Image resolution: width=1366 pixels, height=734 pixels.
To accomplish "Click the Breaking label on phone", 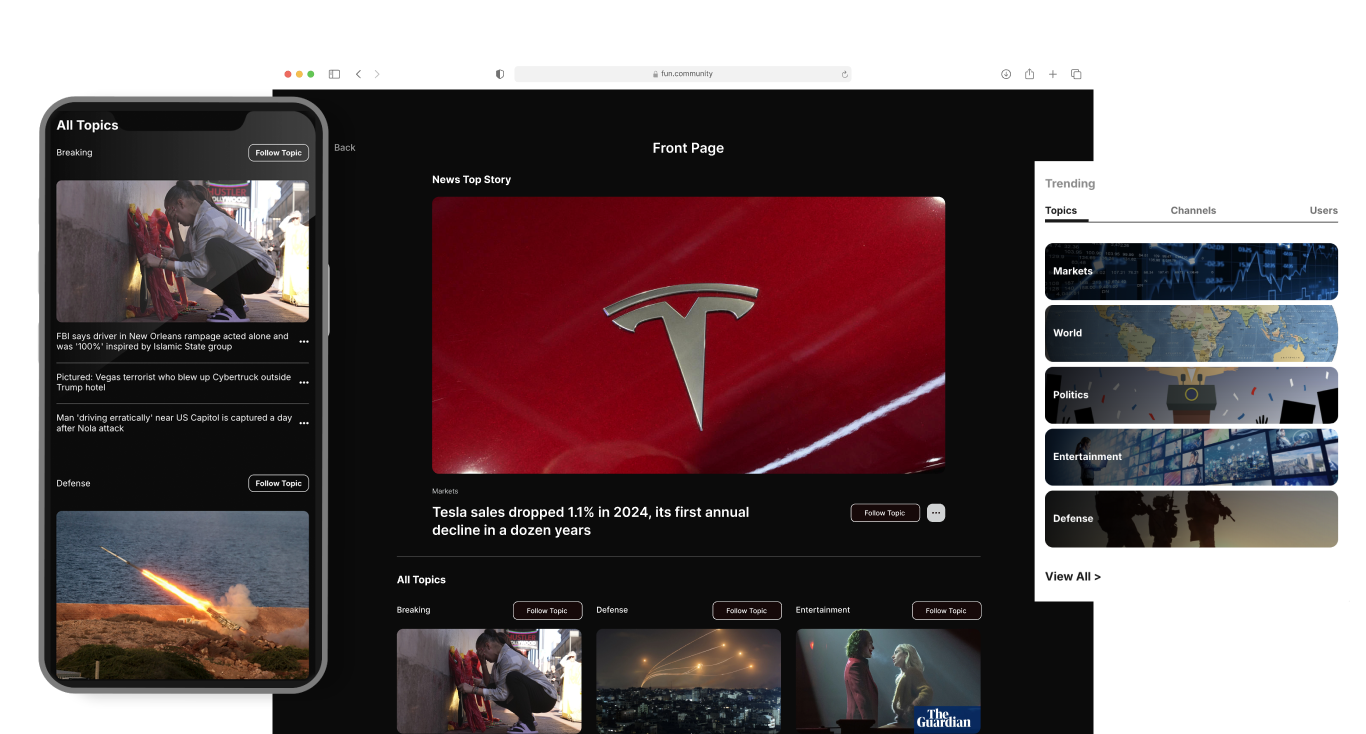I will [74, 153].
